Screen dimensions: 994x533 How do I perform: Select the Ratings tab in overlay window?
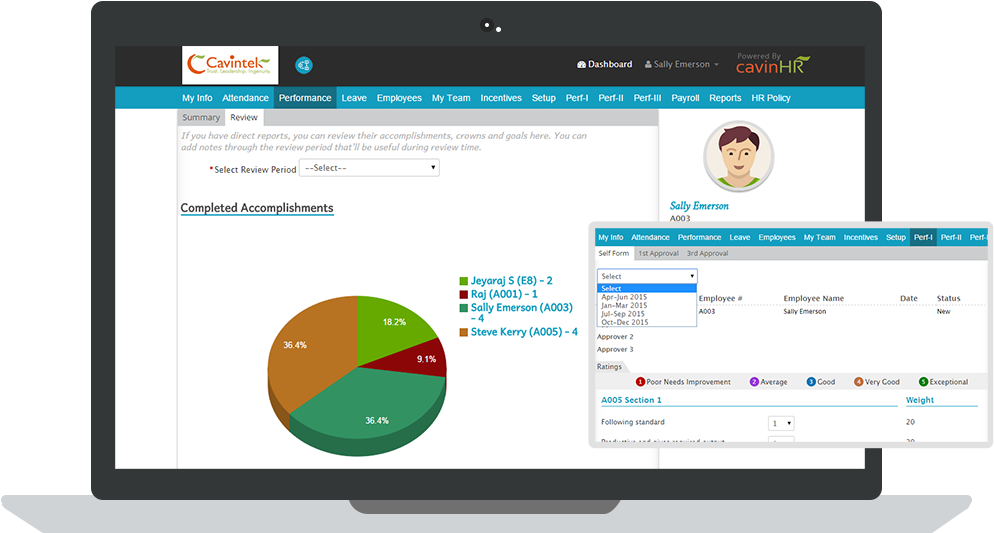(x=610, y=366)
